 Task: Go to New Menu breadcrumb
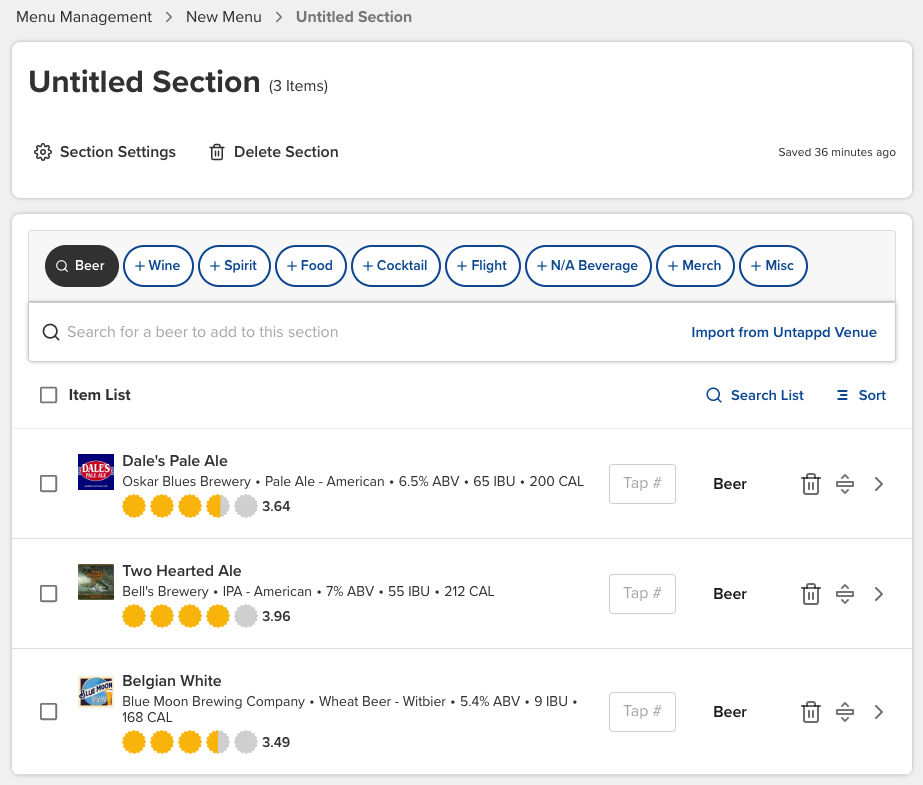tap(224, 17)
